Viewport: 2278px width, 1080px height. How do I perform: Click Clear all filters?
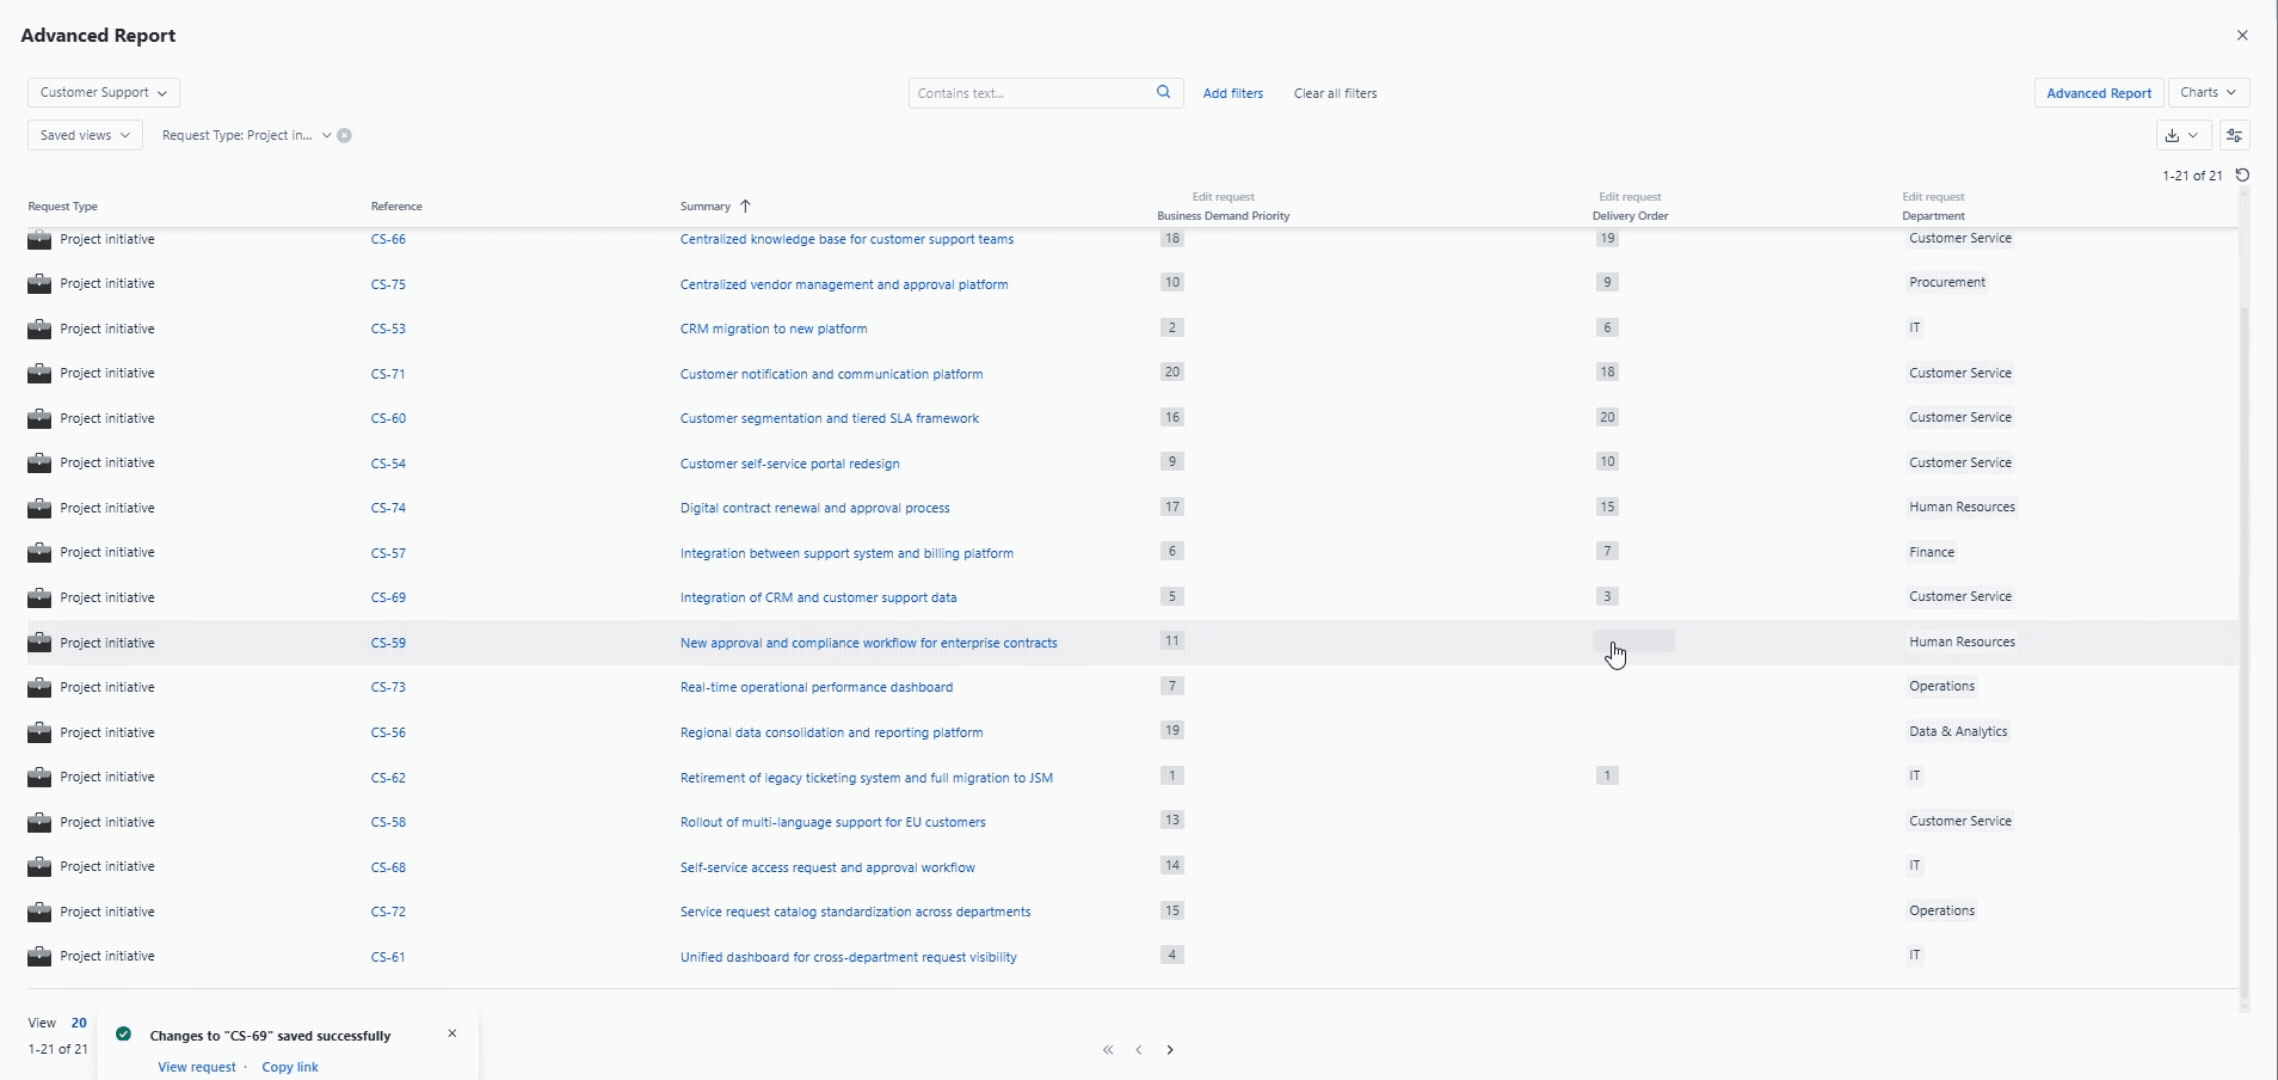pyautogui.click(x=1335, y=93)
